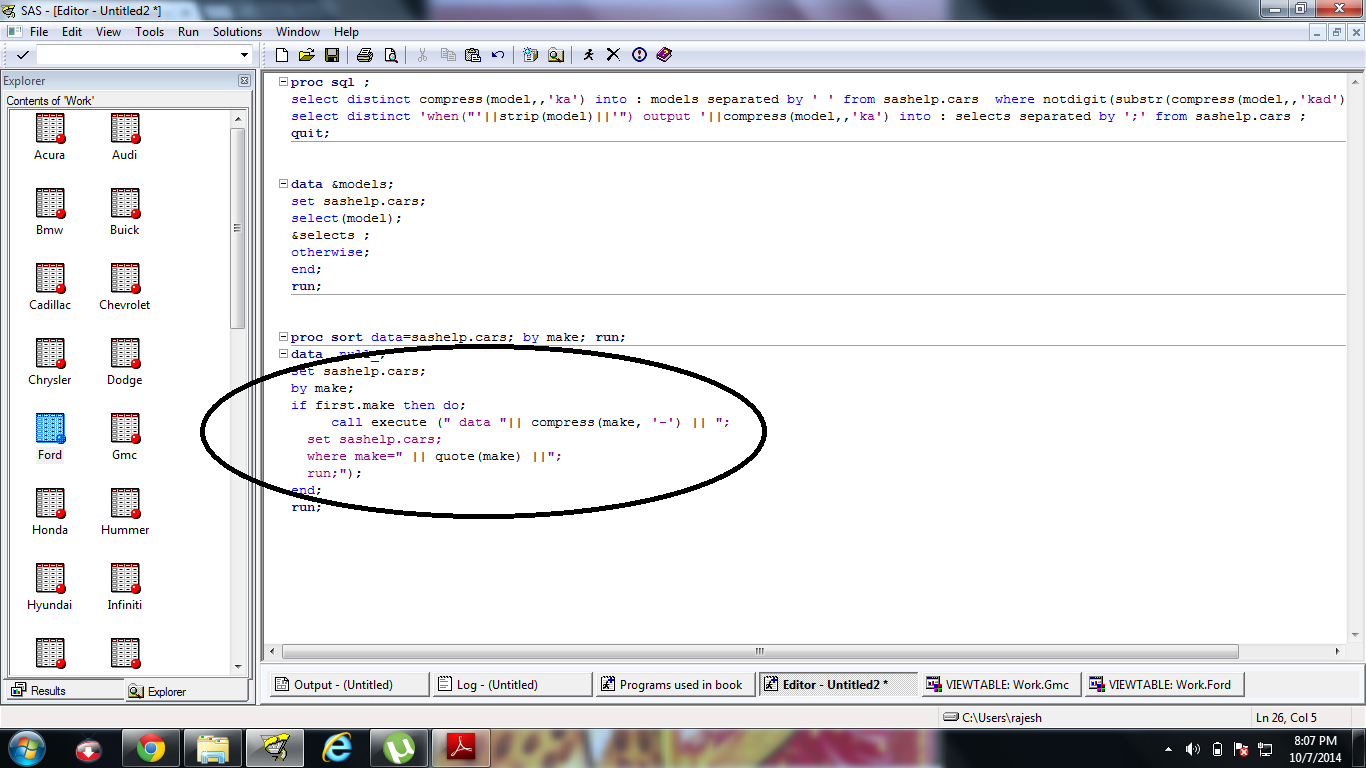Save the program using the diskette icon
The width and height of the screenshot is (1366, 768).
click(x=329, y=55)
